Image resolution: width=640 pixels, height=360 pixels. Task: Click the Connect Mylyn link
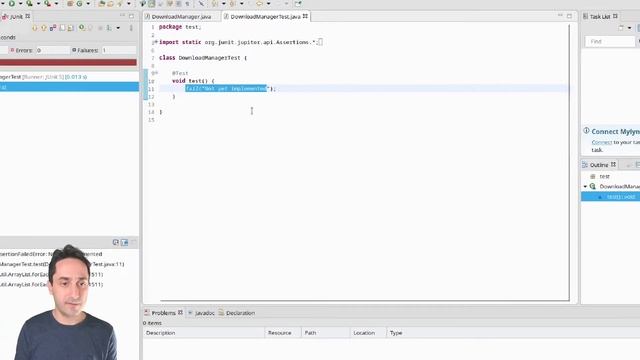[x=602, y=142]
